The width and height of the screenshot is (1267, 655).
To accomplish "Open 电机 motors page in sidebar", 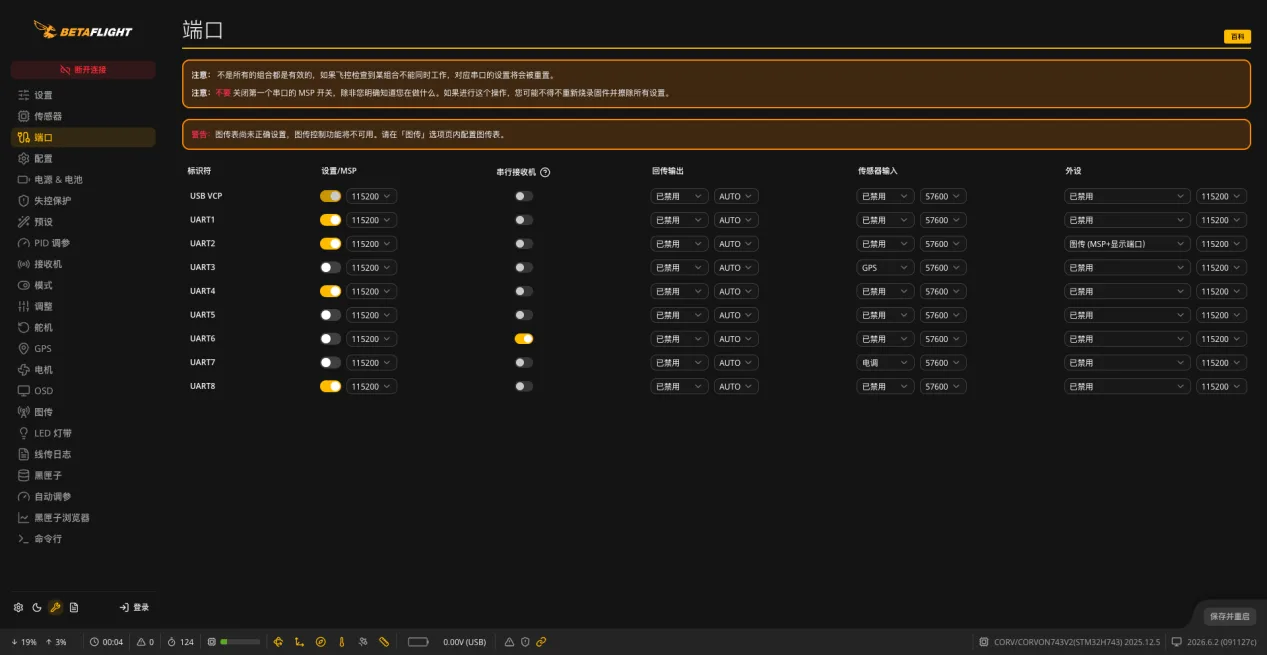I will tap(83, 370).
